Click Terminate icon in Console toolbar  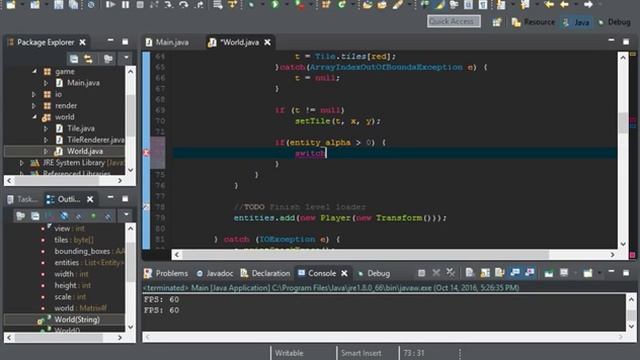[421, 273]
